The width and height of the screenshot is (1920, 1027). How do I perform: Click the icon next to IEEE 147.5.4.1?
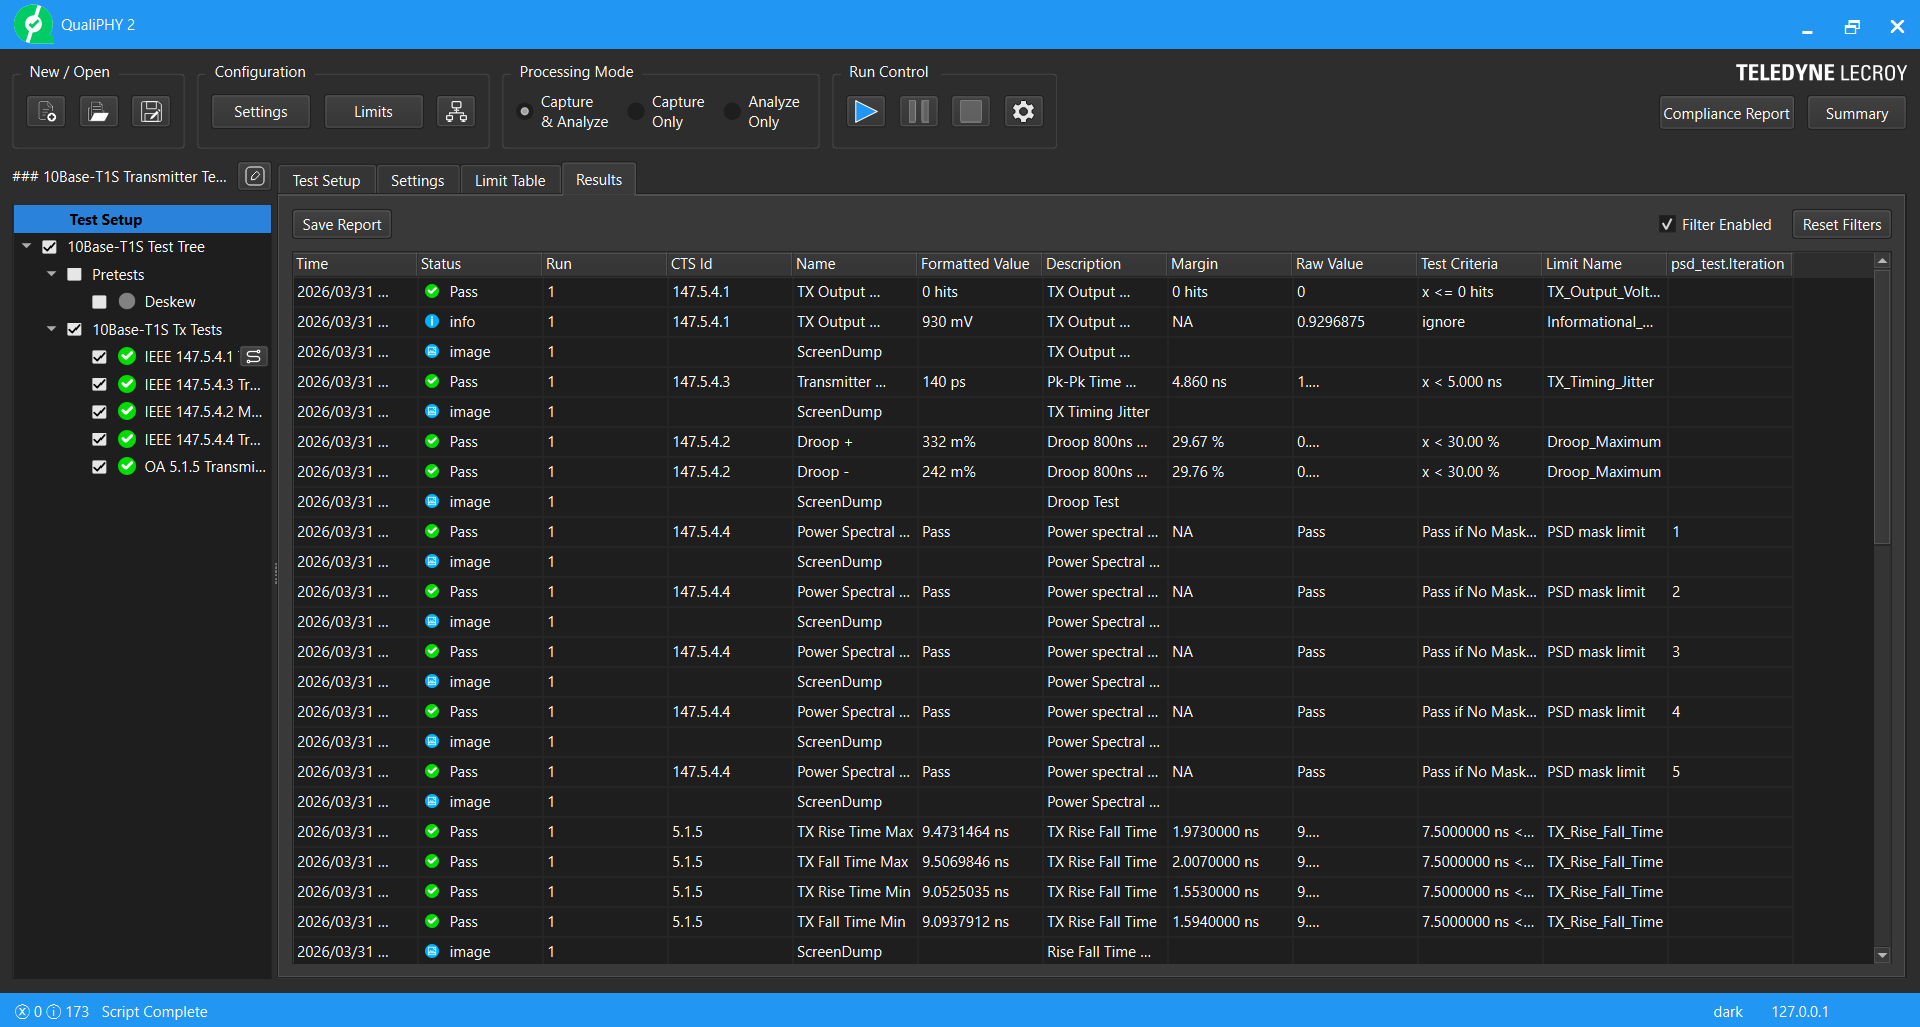(254, 357)
